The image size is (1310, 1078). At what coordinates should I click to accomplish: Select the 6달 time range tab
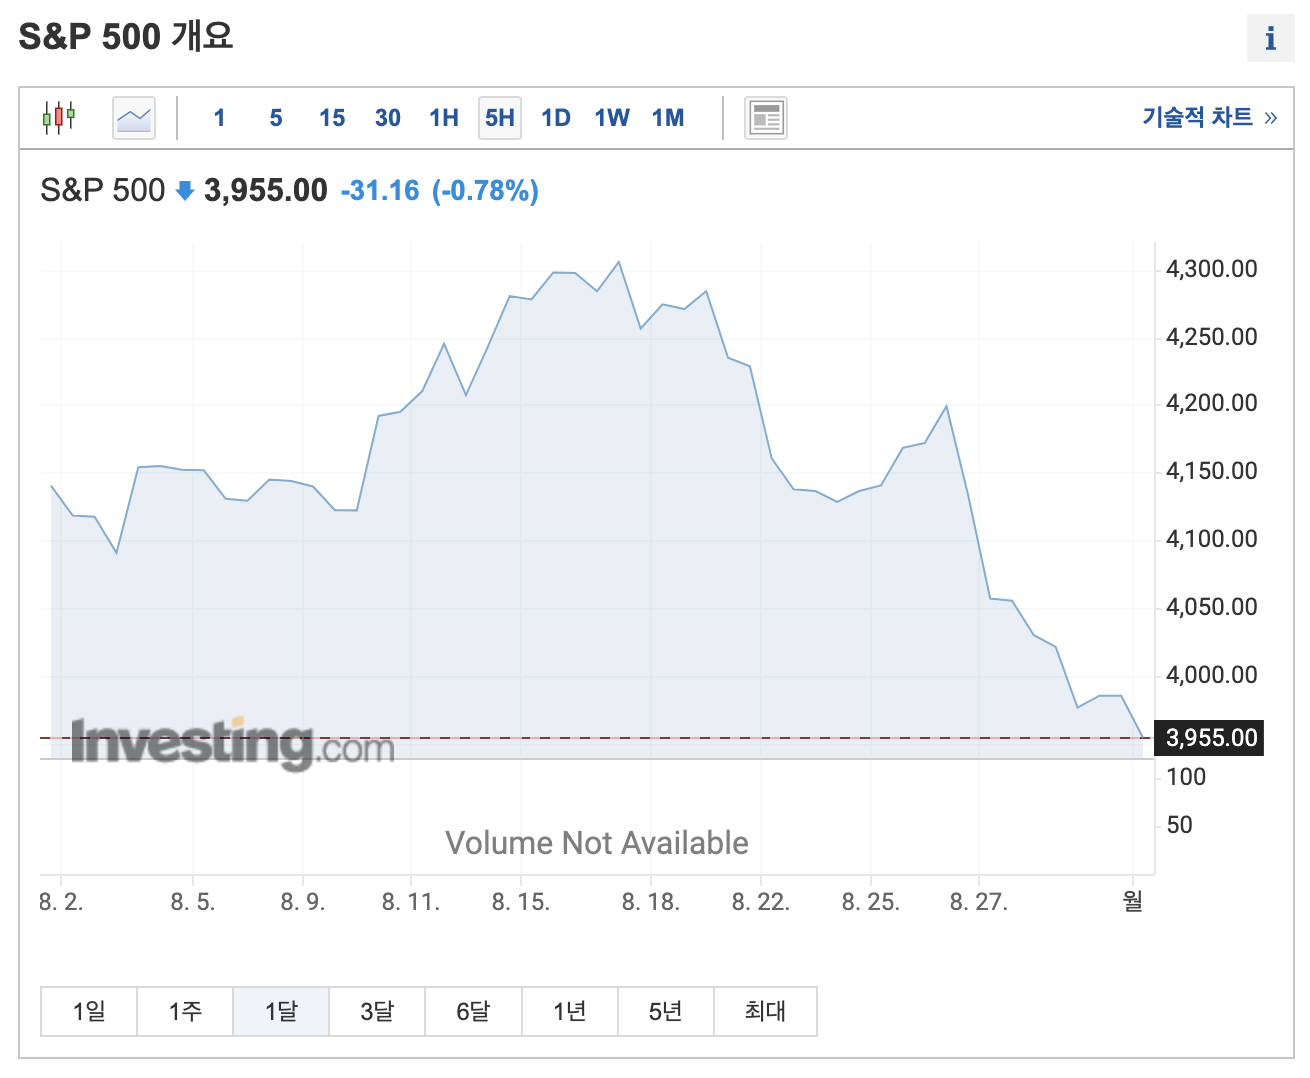(x=473, y=1012)
